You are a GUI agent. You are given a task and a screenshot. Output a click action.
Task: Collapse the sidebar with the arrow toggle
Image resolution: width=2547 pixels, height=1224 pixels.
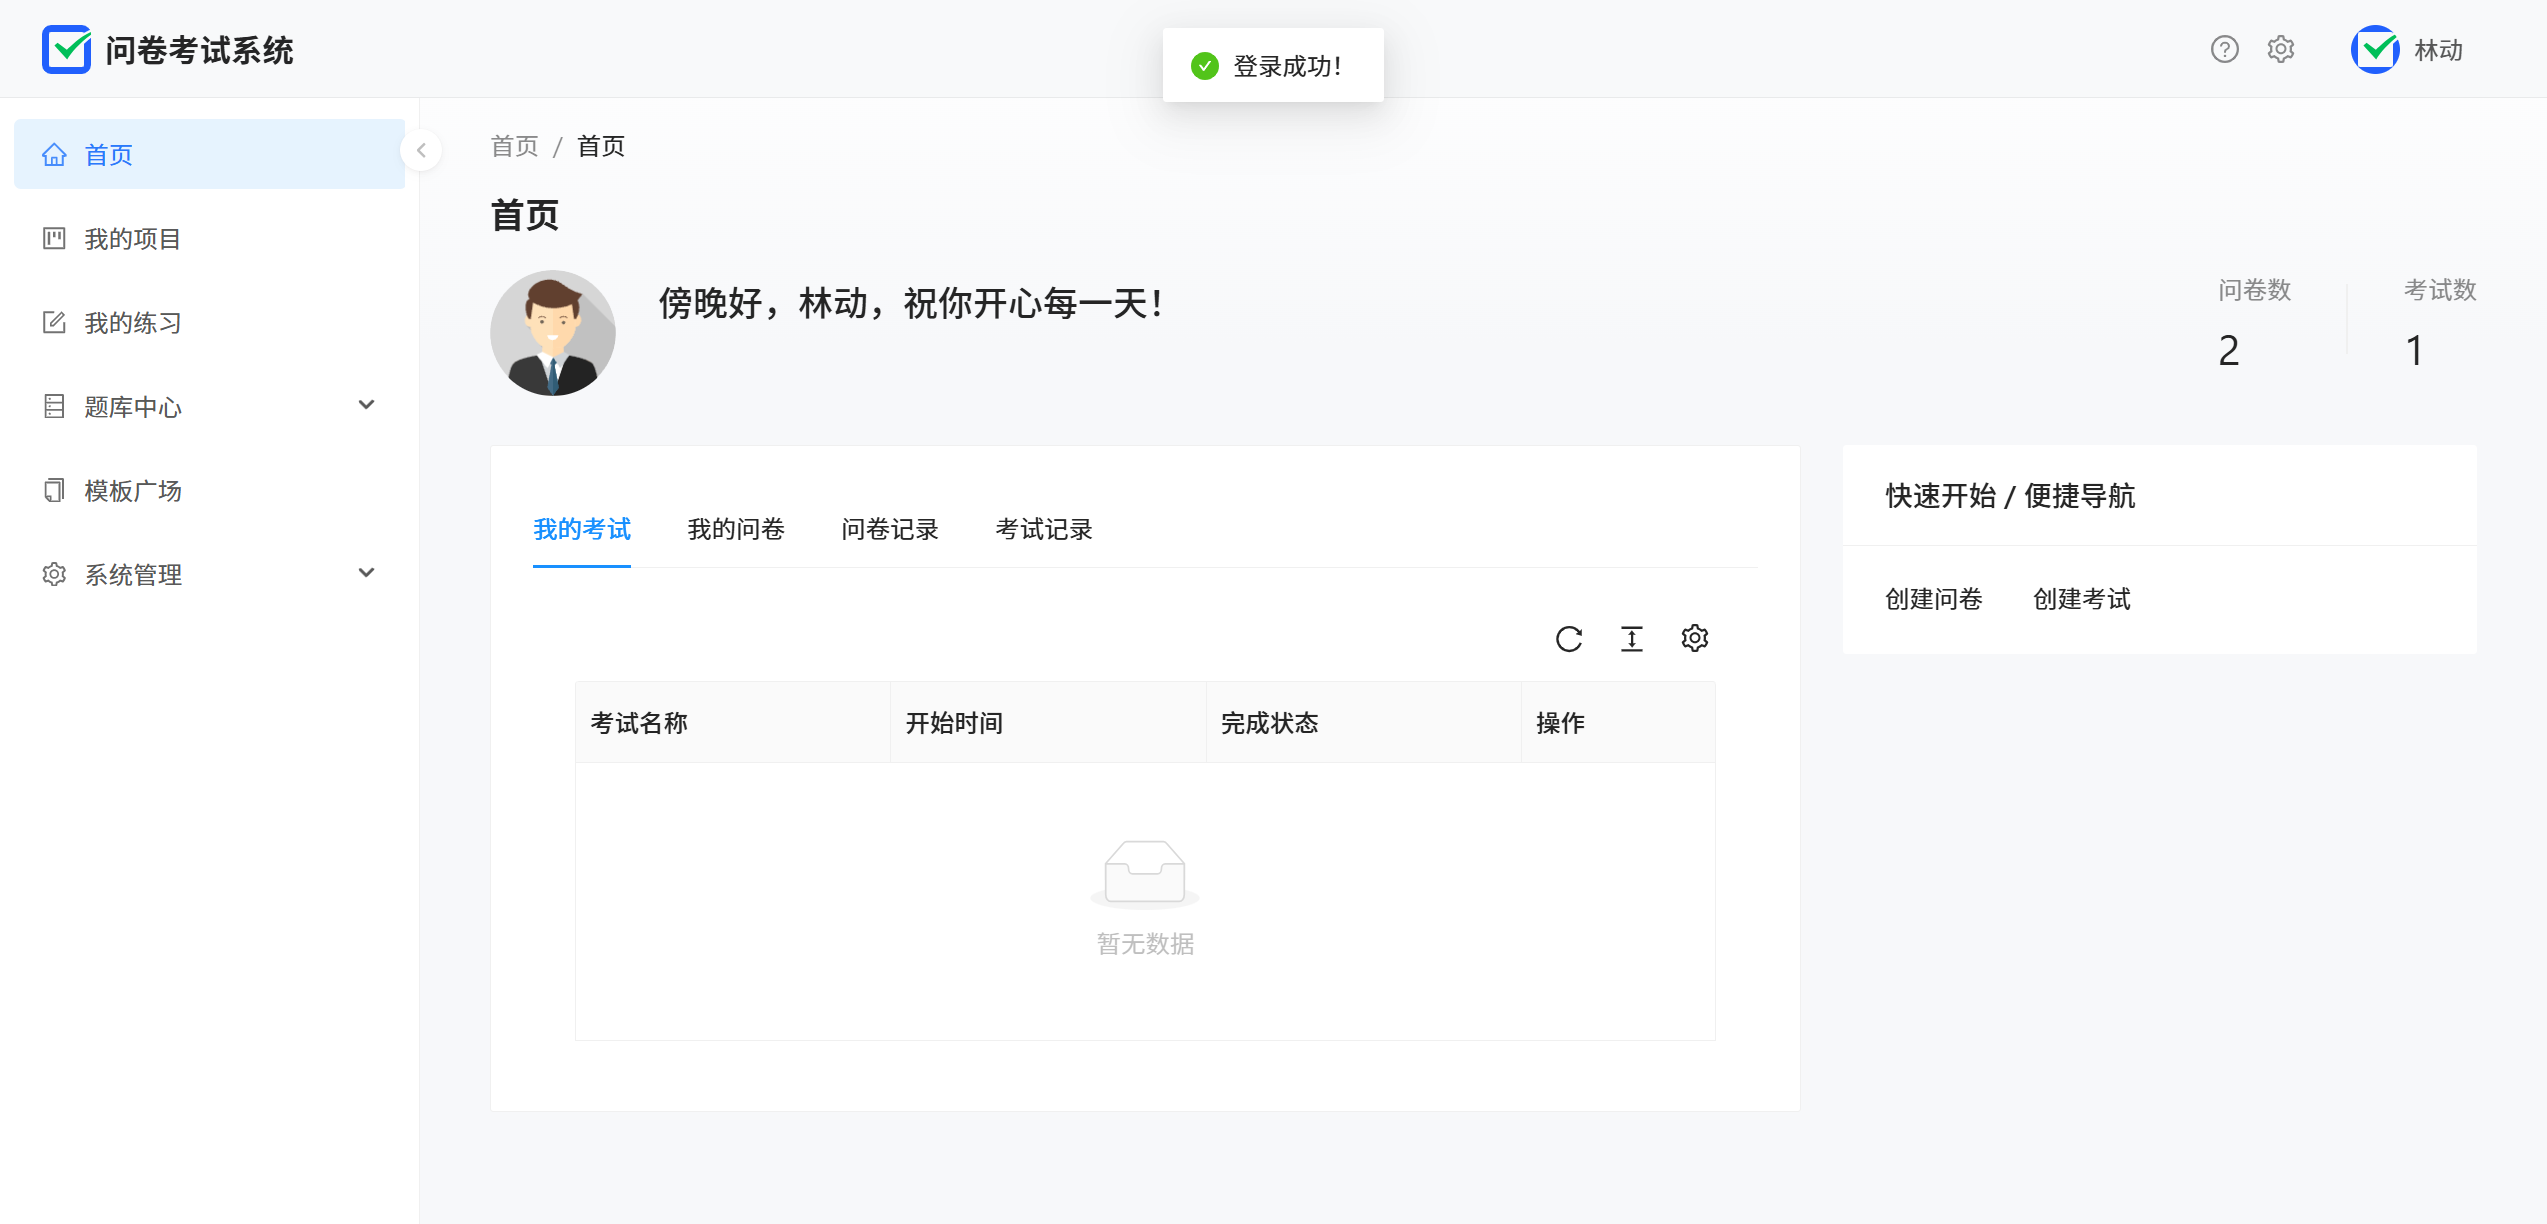coord(421,150)
